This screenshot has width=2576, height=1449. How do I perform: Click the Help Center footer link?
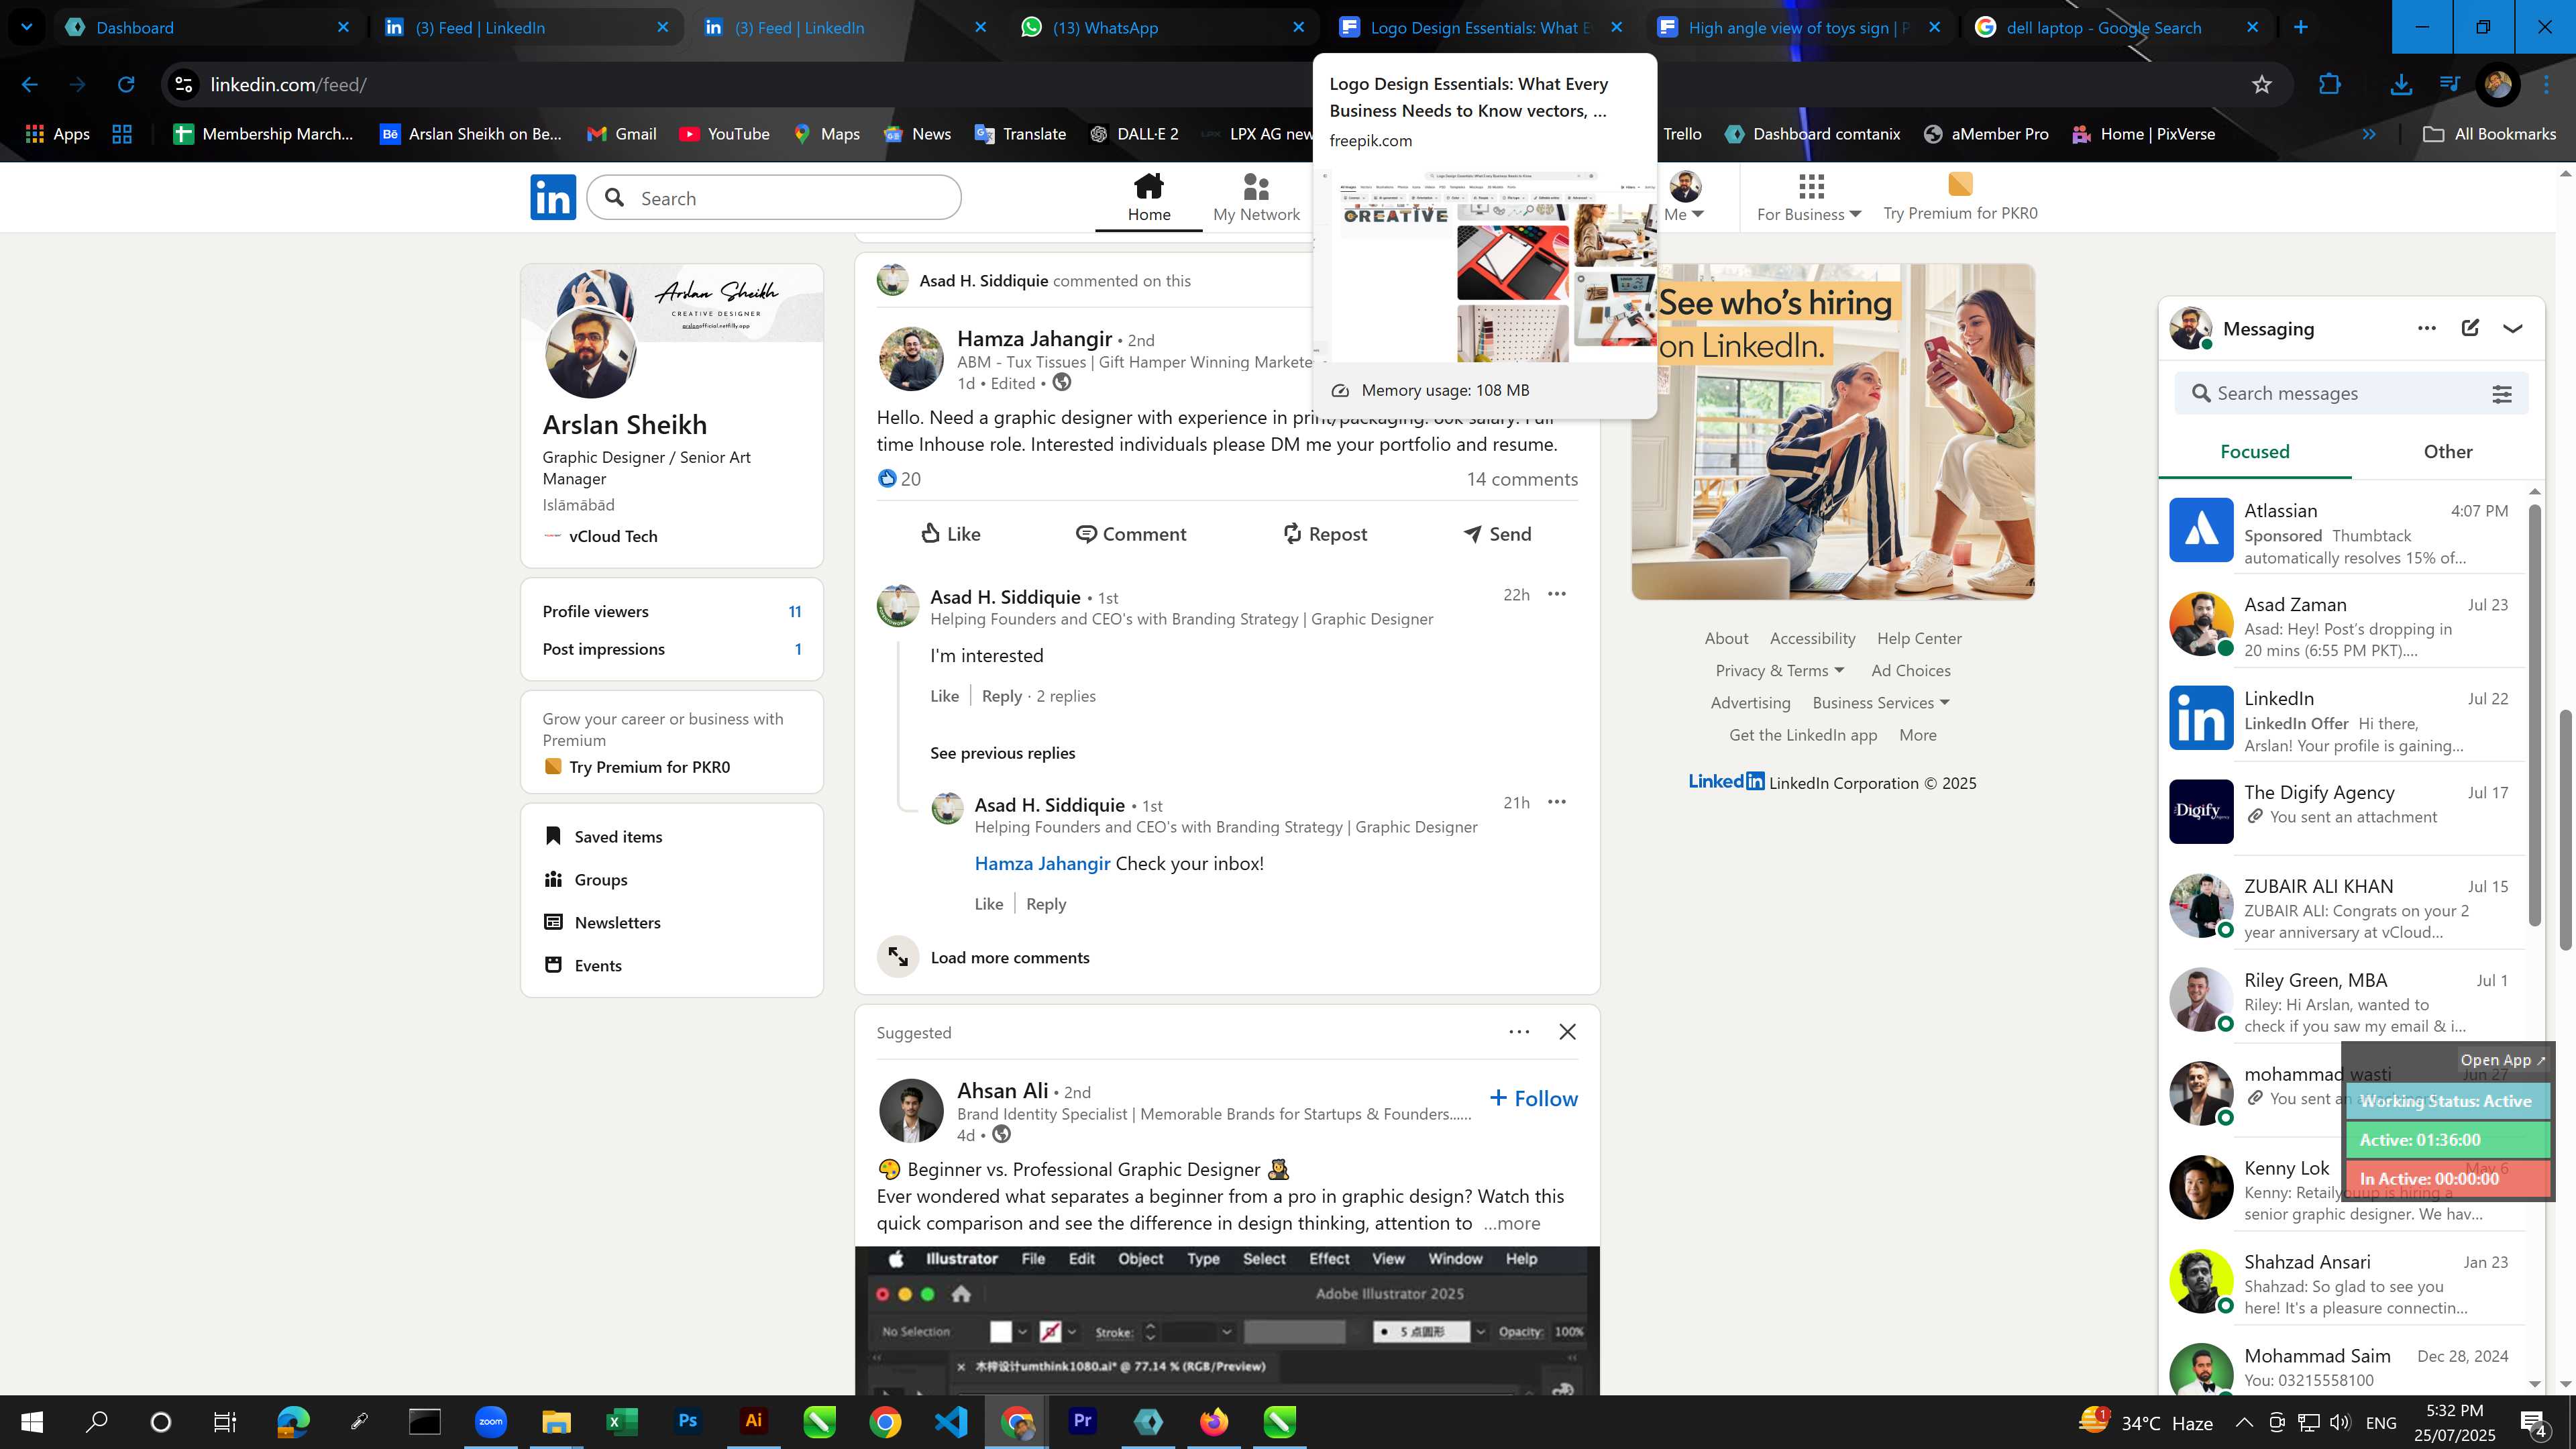pos(1919,639)
